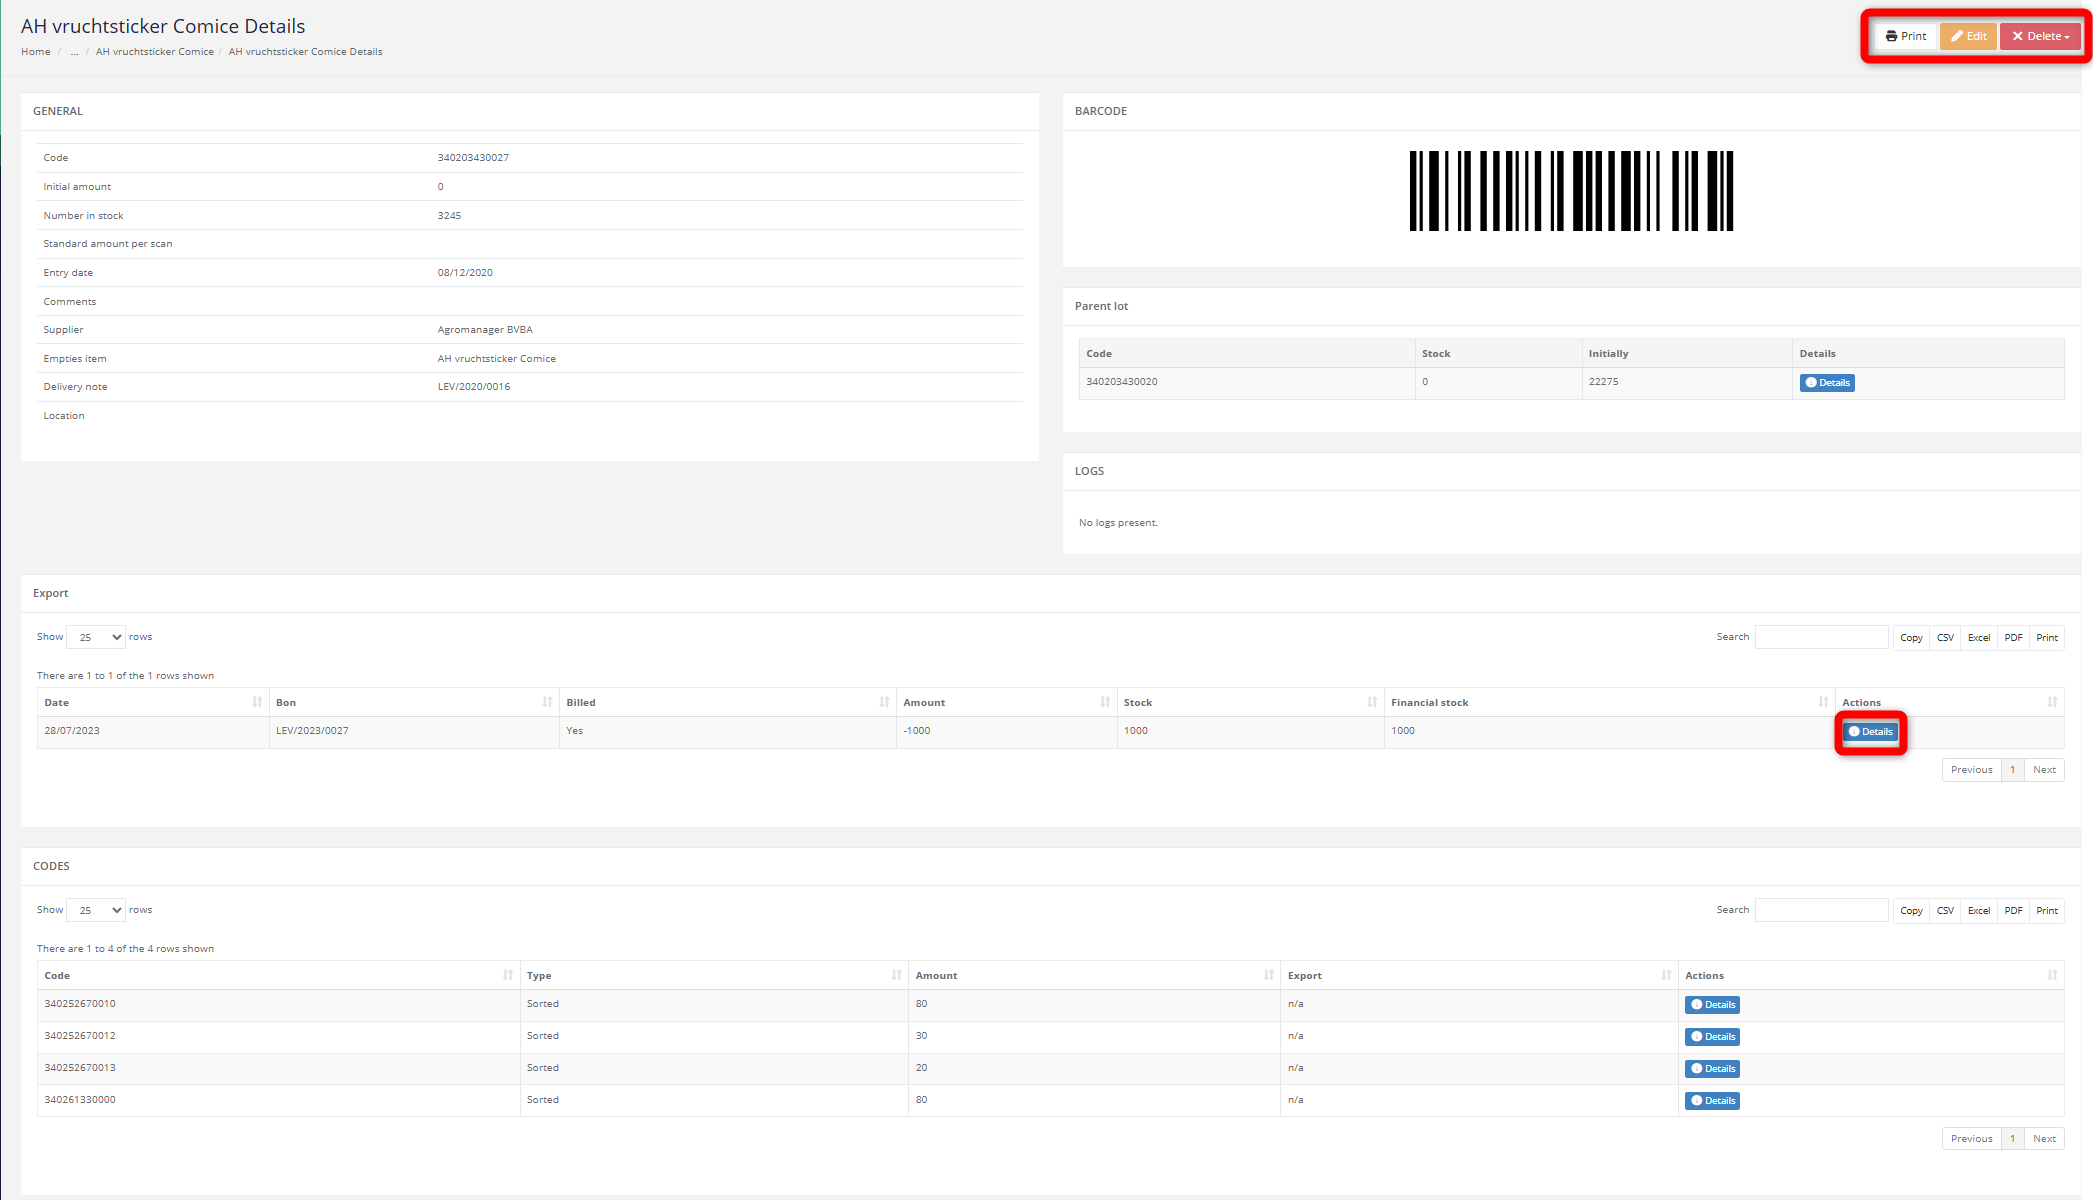The image size is (2093, 1200).
Task: Copy the Codes table data
Action: coord(1911,911)
